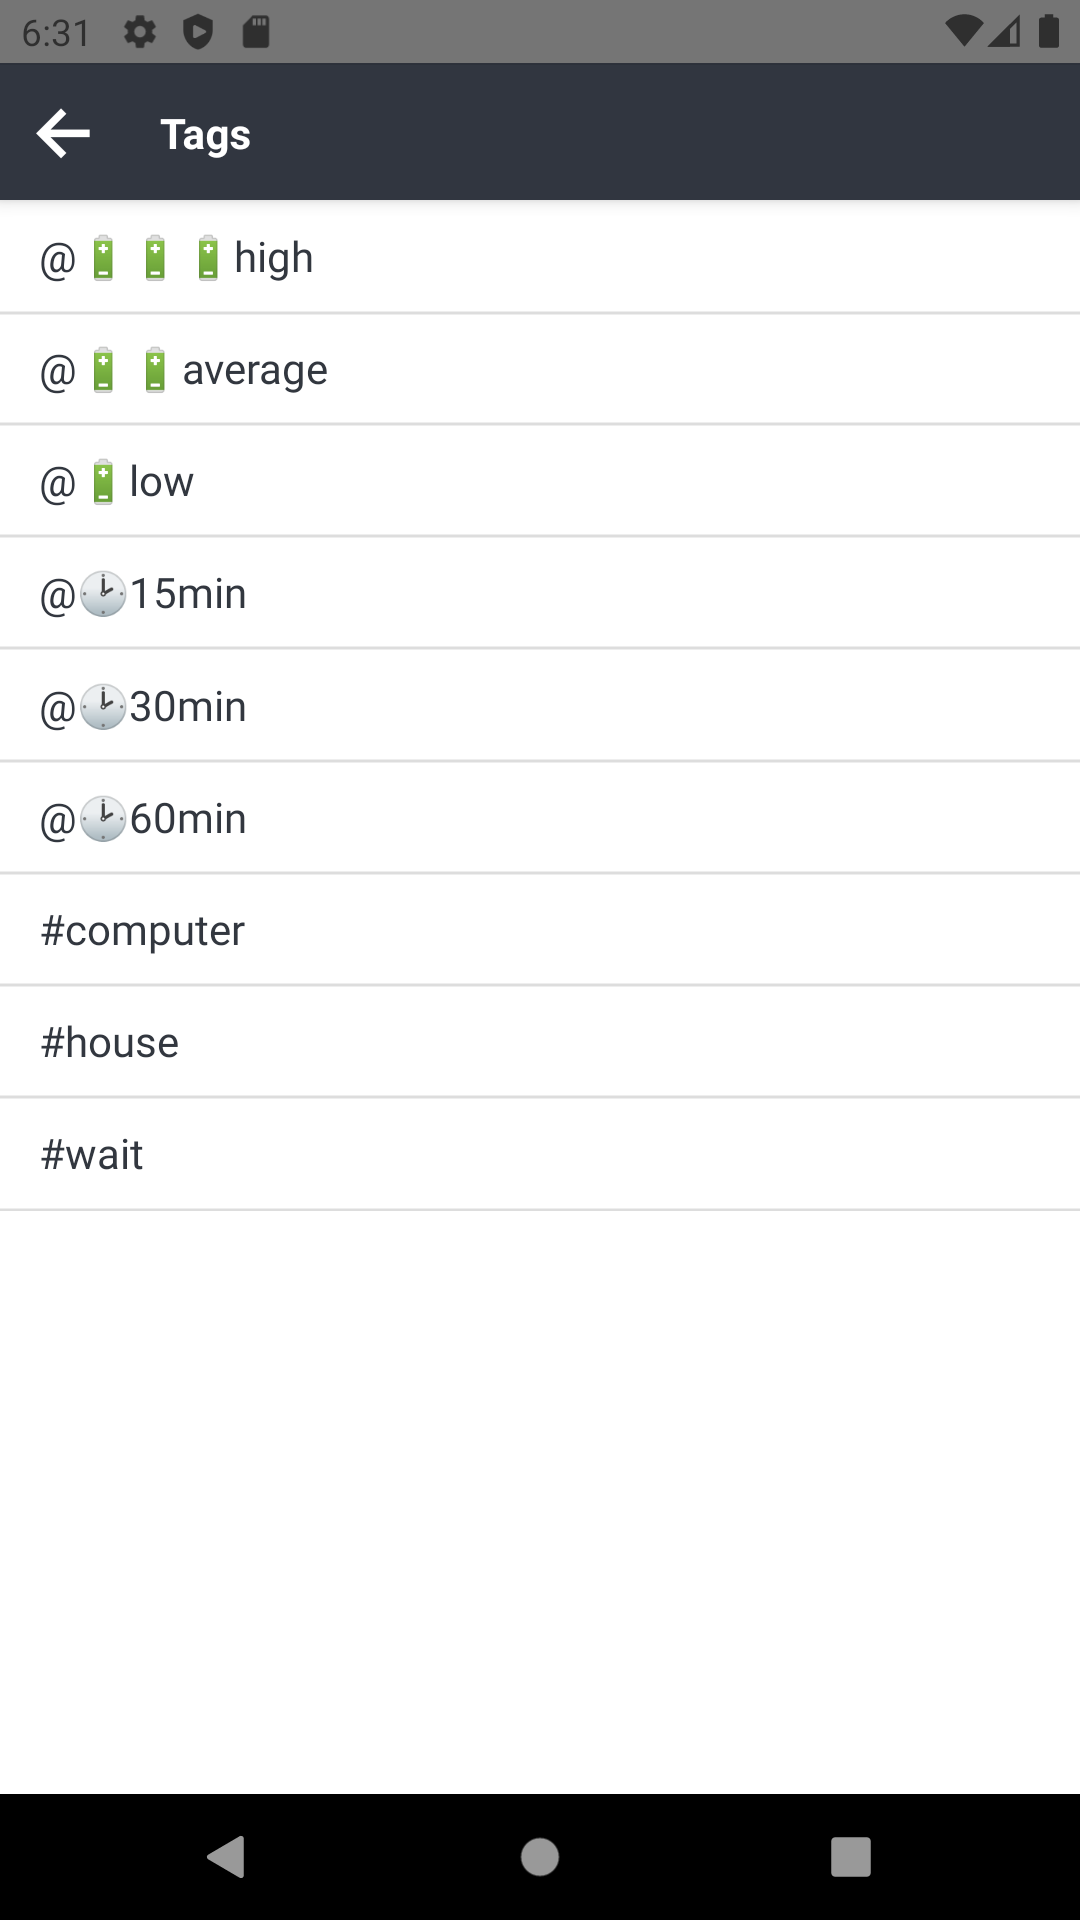1080x1920 pixels.
Task: Tap the double battery average energy tag
Action: pyautogui.click(x=185, y=368)
